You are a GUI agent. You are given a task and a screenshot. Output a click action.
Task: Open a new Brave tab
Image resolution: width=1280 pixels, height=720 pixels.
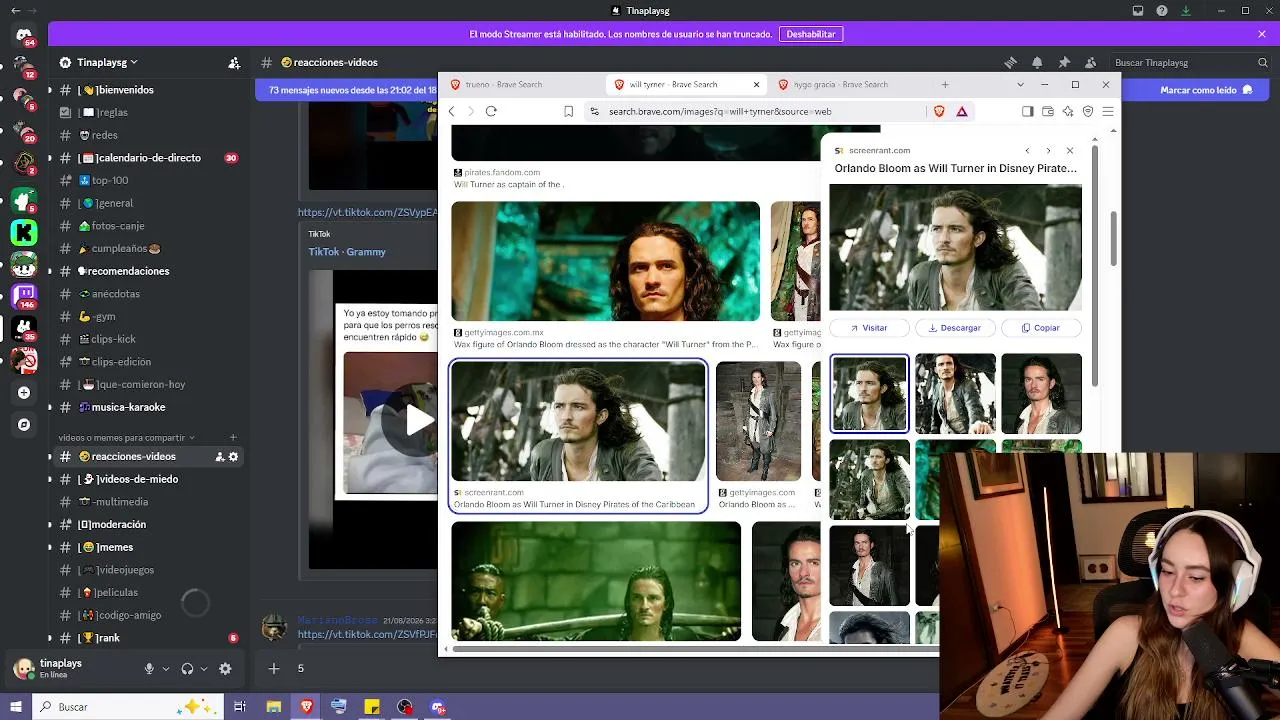pyautogui.click(x=945, y=85)
